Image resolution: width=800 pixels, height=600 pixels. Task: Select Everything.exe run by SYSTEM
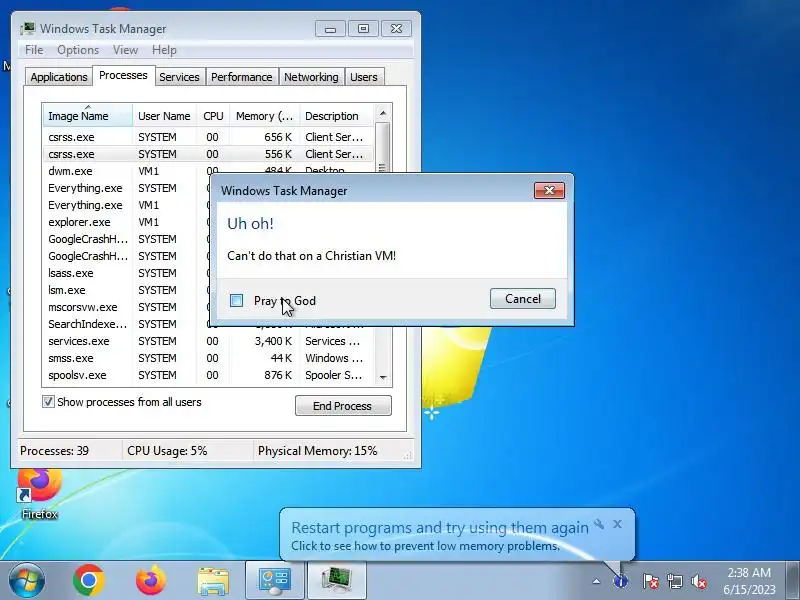click(127, 188)
